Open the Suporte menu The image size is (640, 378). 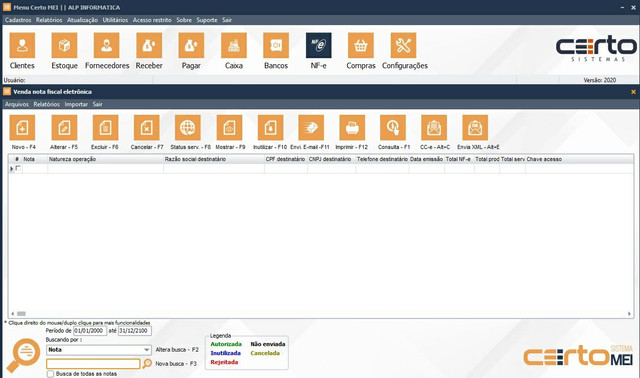(207, 20)
